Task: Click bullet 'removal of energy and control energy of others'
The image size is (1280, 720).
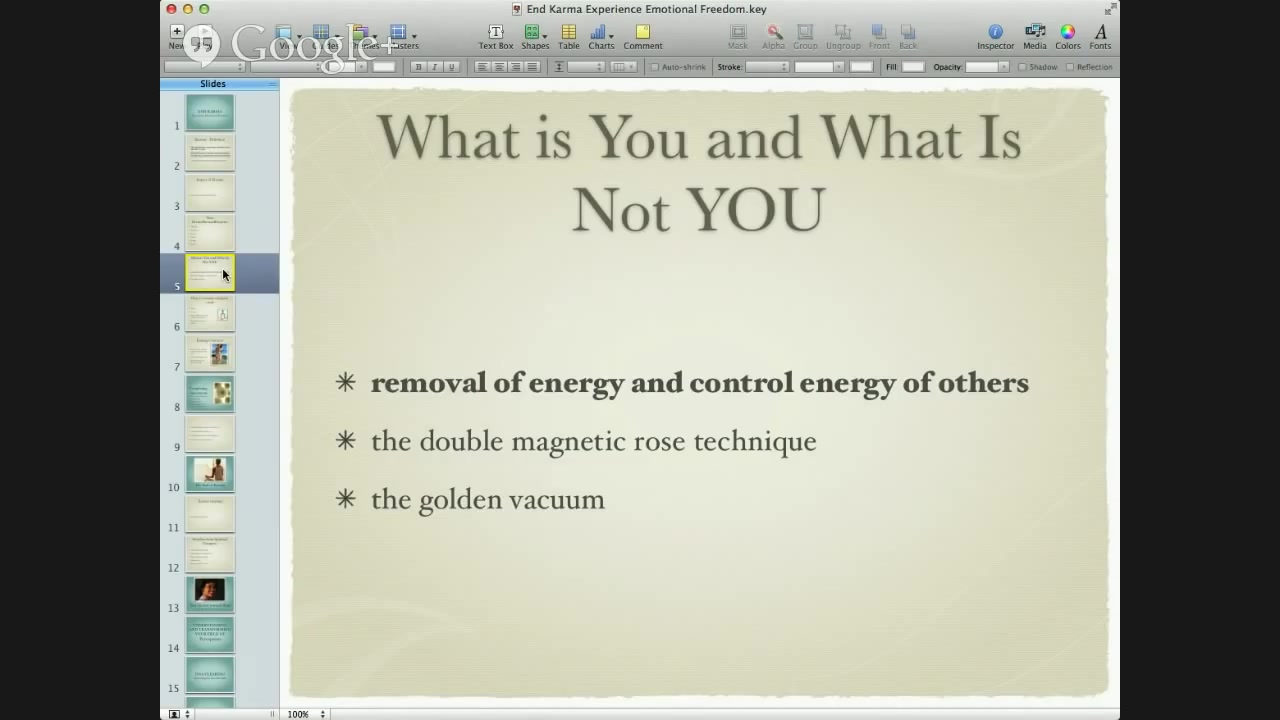Action: click(699, 383)
